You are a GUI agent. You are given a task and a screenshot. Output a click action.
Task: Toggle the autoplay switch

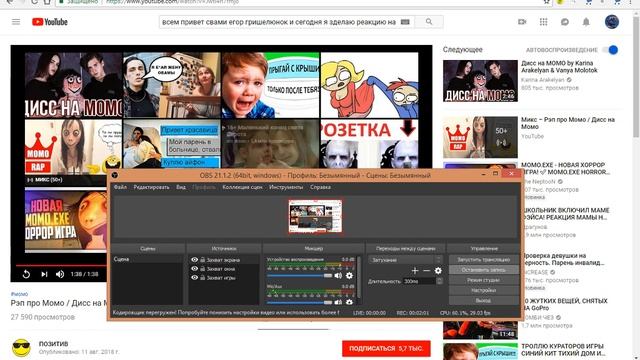(x=611, y=50)
